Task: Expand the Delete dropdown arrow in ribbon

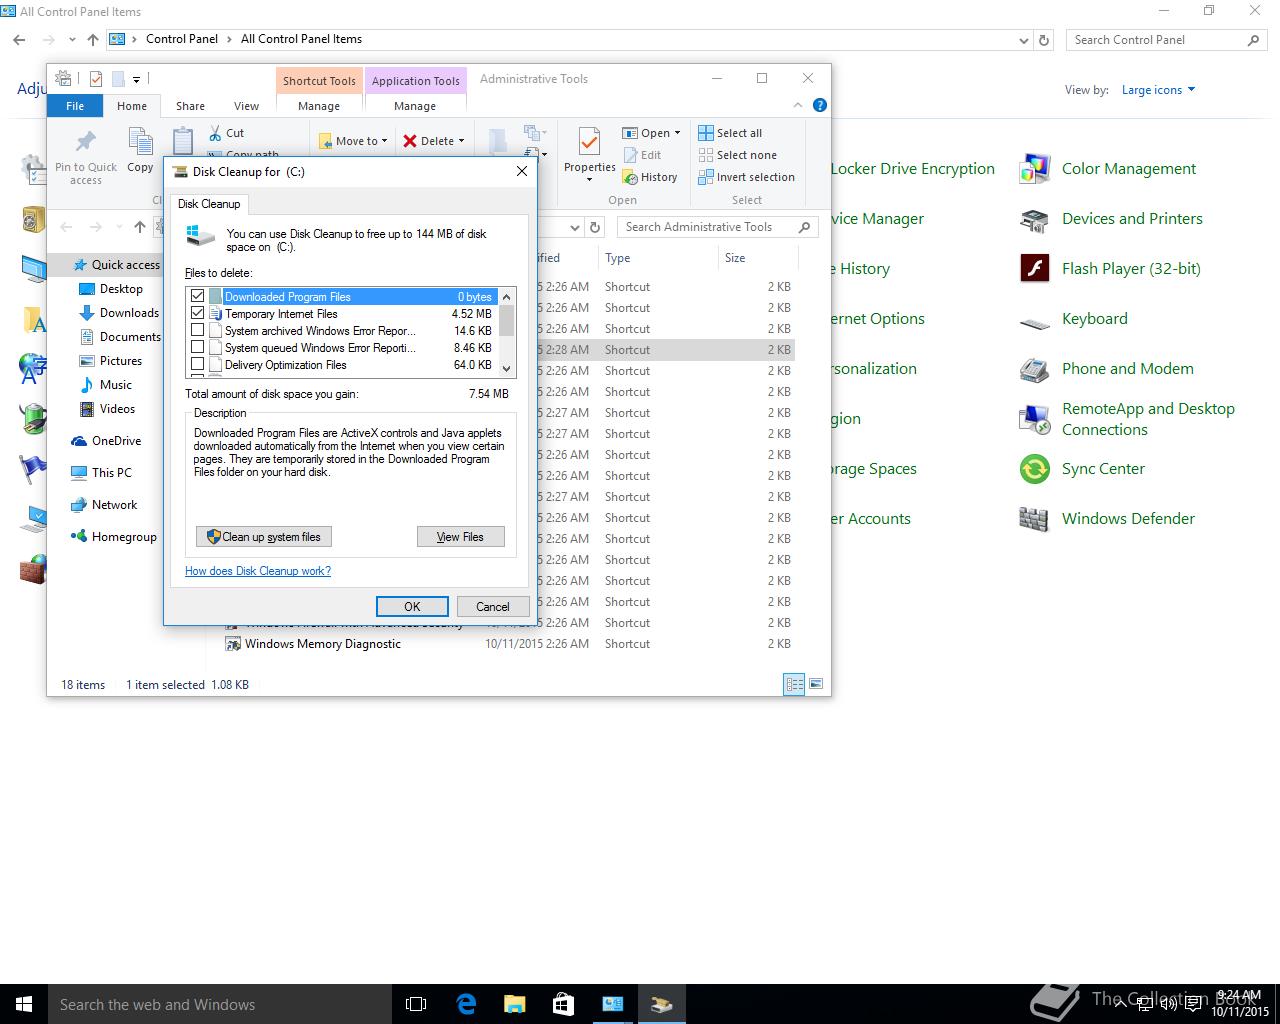Action: (x=461, y=141)
